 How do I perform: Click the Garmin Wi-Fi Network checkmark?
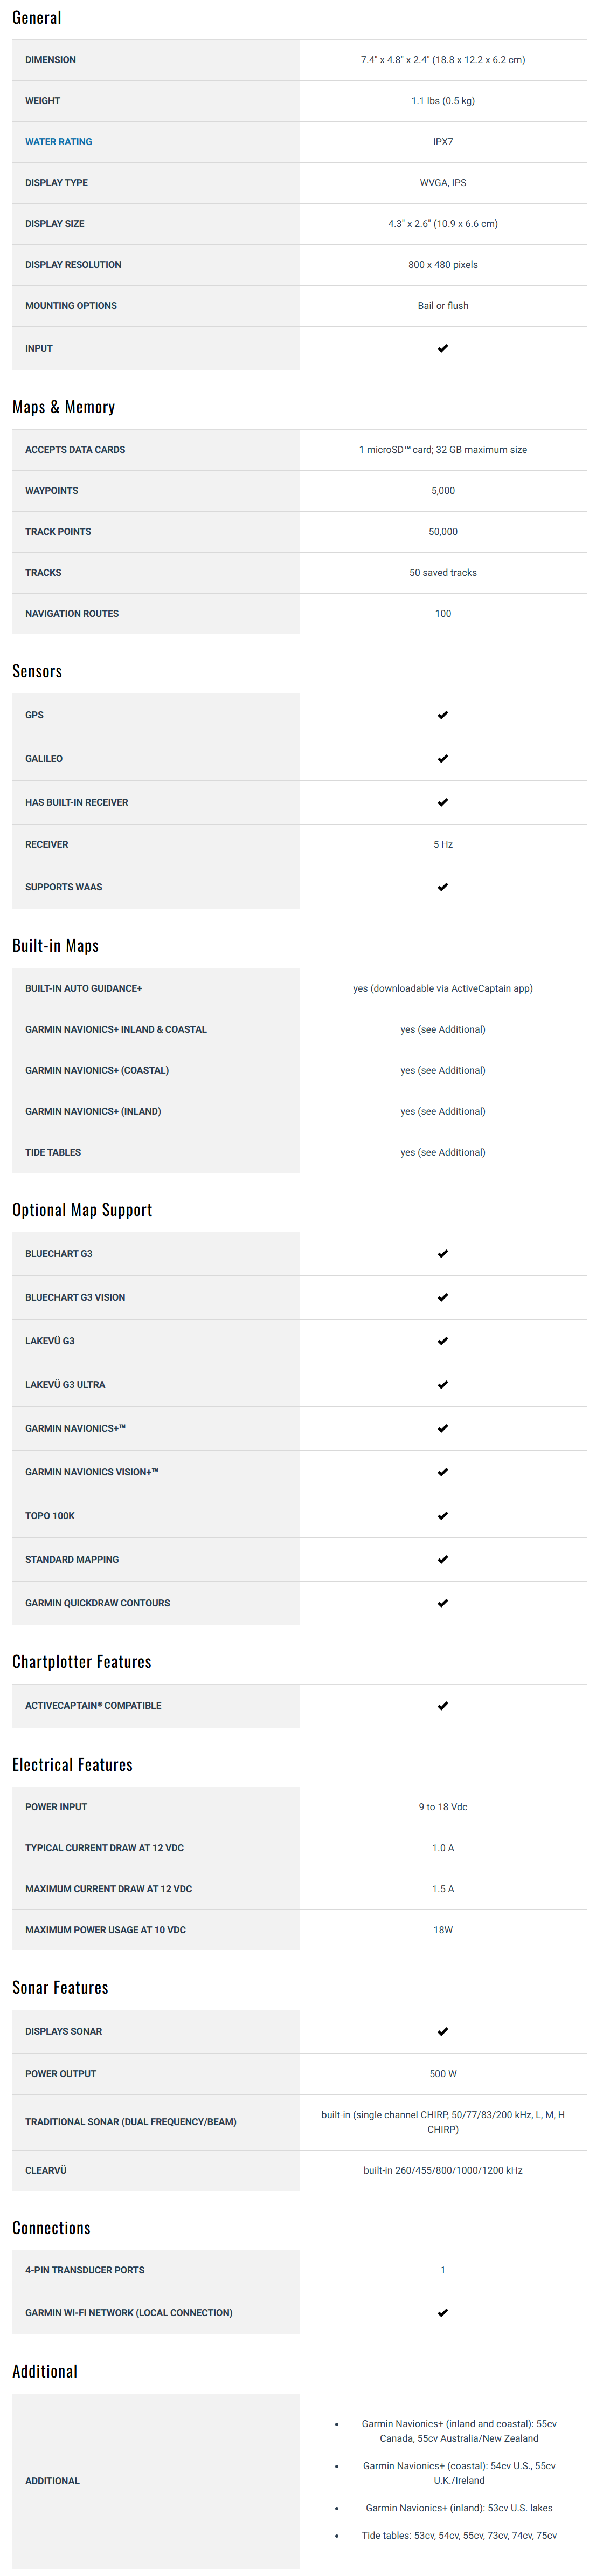pos(443,2312)
